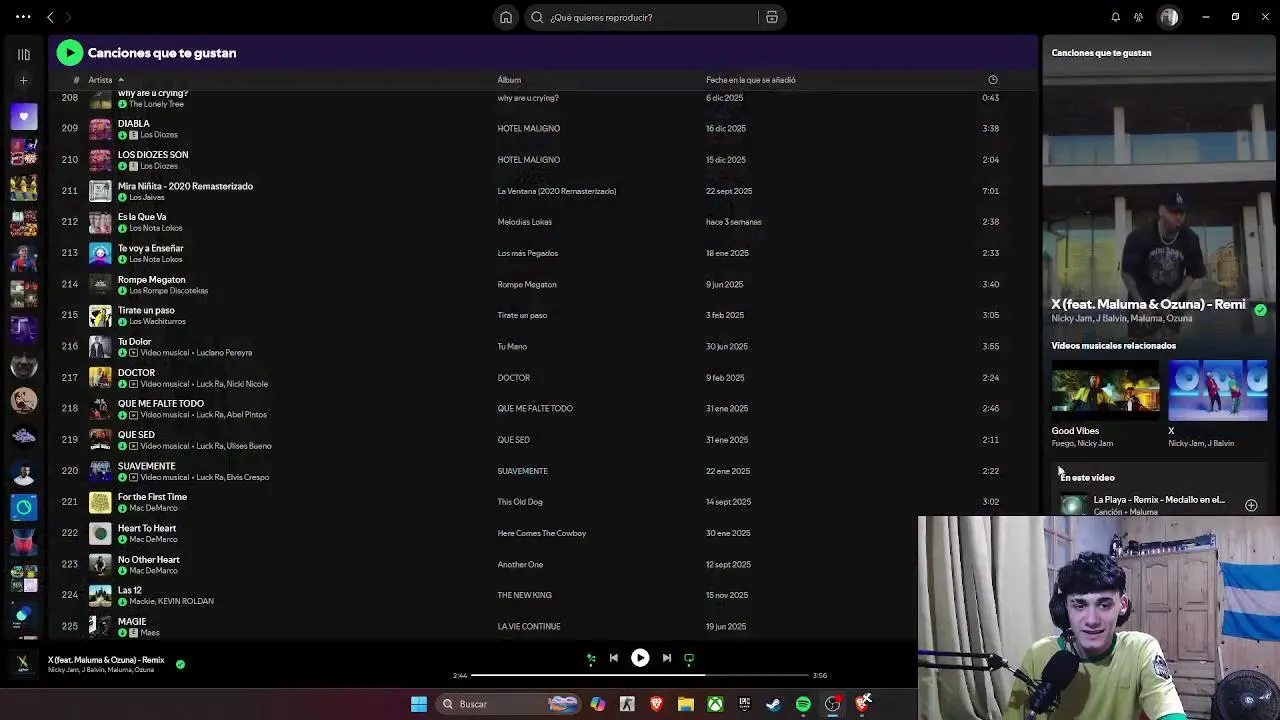1280x720 pixels.
Task: Open the browse icon inside the search bar
Action: 772,17
